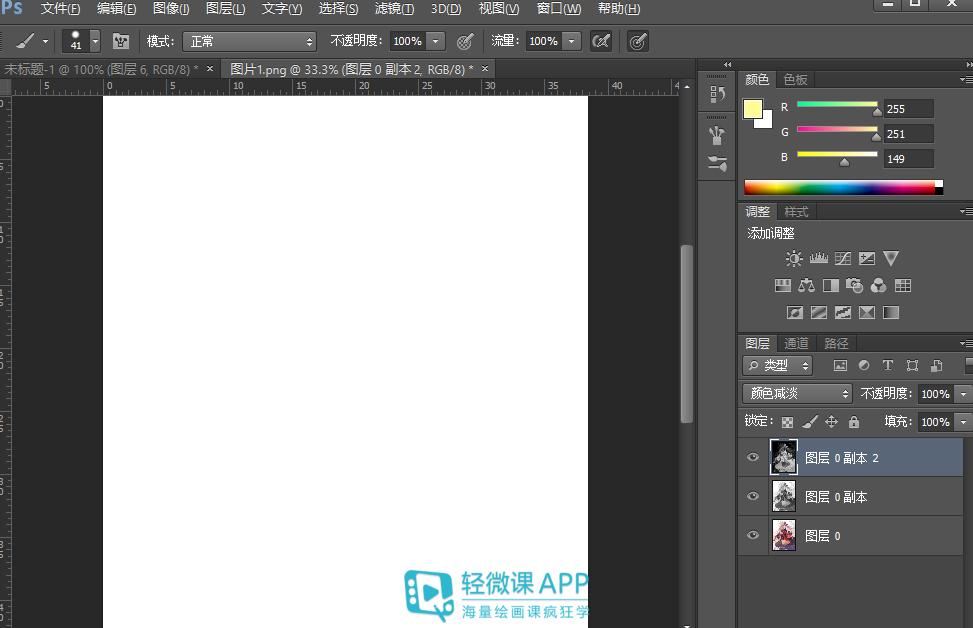Click the Brightness/Contrast sun adjustment icon
Viewport: 973px width, 628px height.
tap(794, 259)
